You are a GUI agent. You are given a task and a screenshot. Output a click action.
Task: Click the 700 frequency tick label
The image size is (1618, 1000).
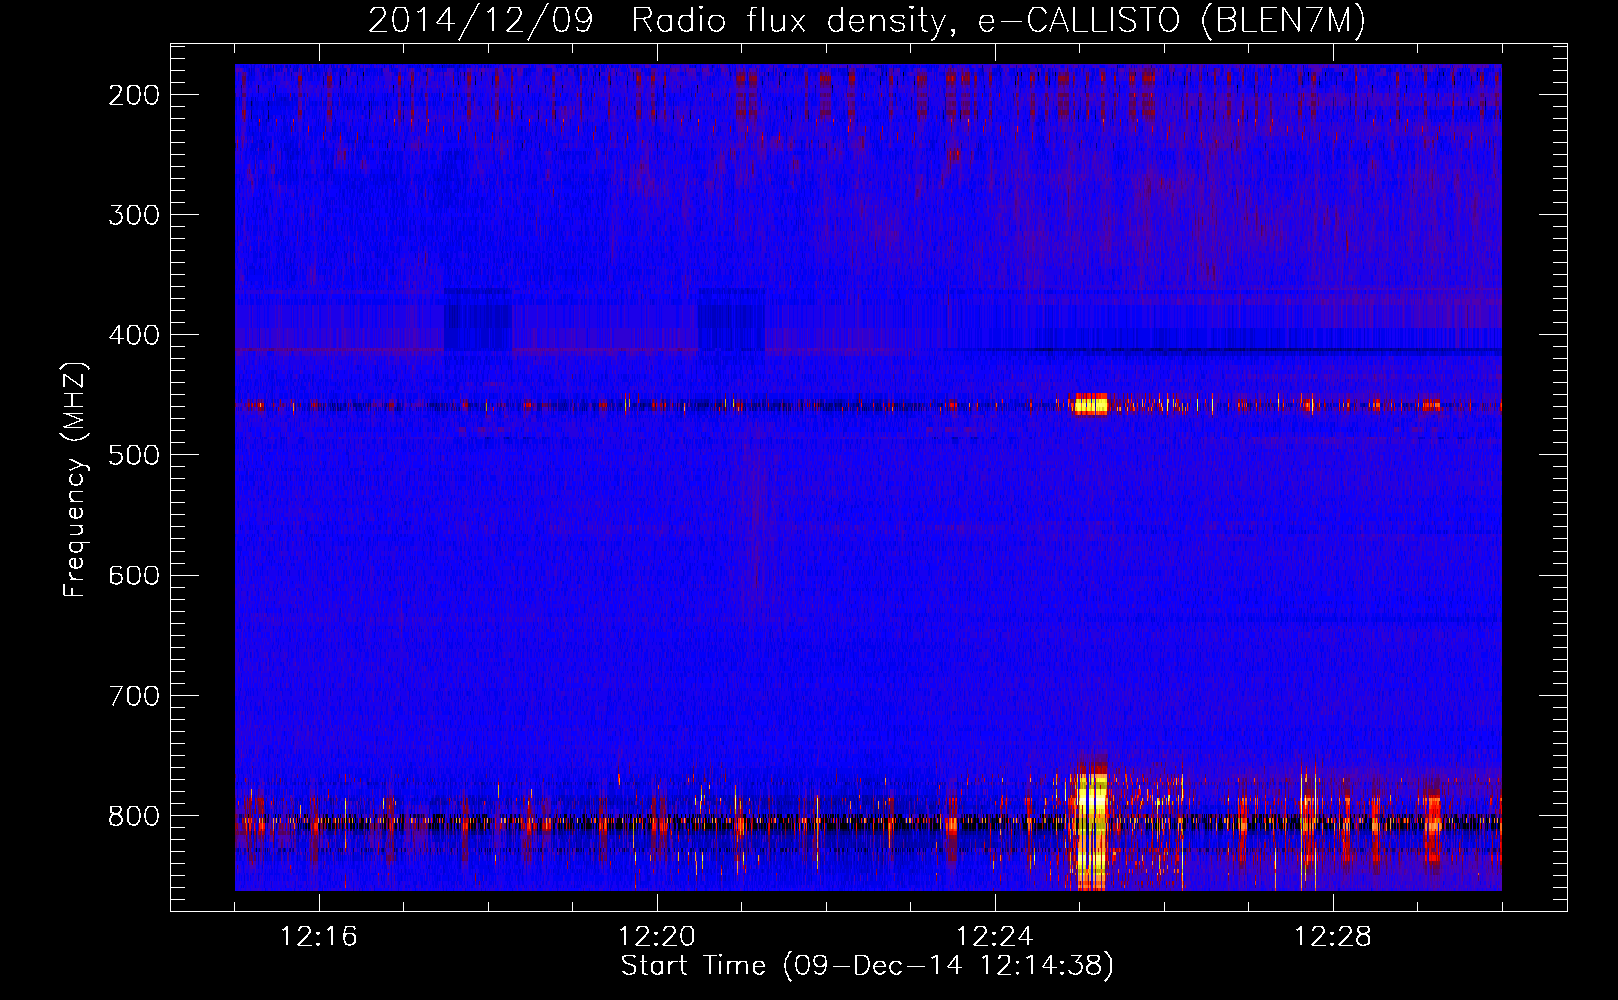click(134, 695)
